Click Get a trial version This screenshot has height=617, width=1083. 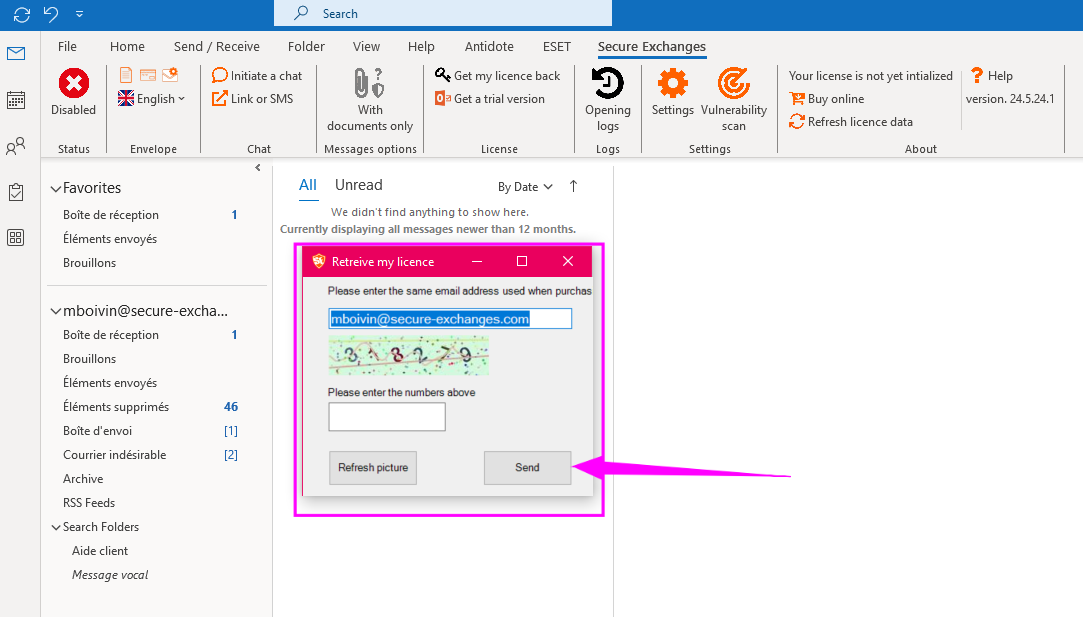pos(490,99)
